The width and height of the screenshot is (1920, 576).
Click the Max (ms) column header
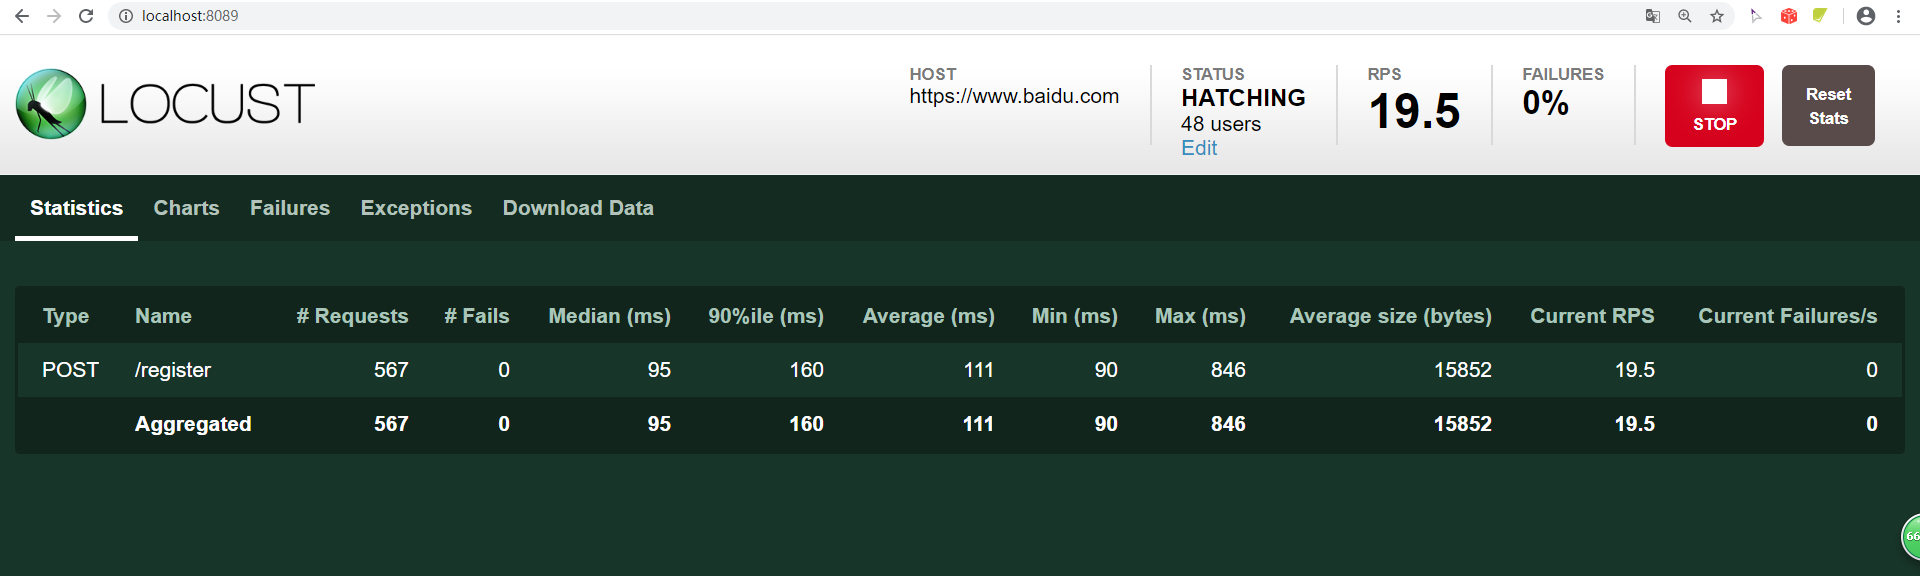coord(1200,316)
